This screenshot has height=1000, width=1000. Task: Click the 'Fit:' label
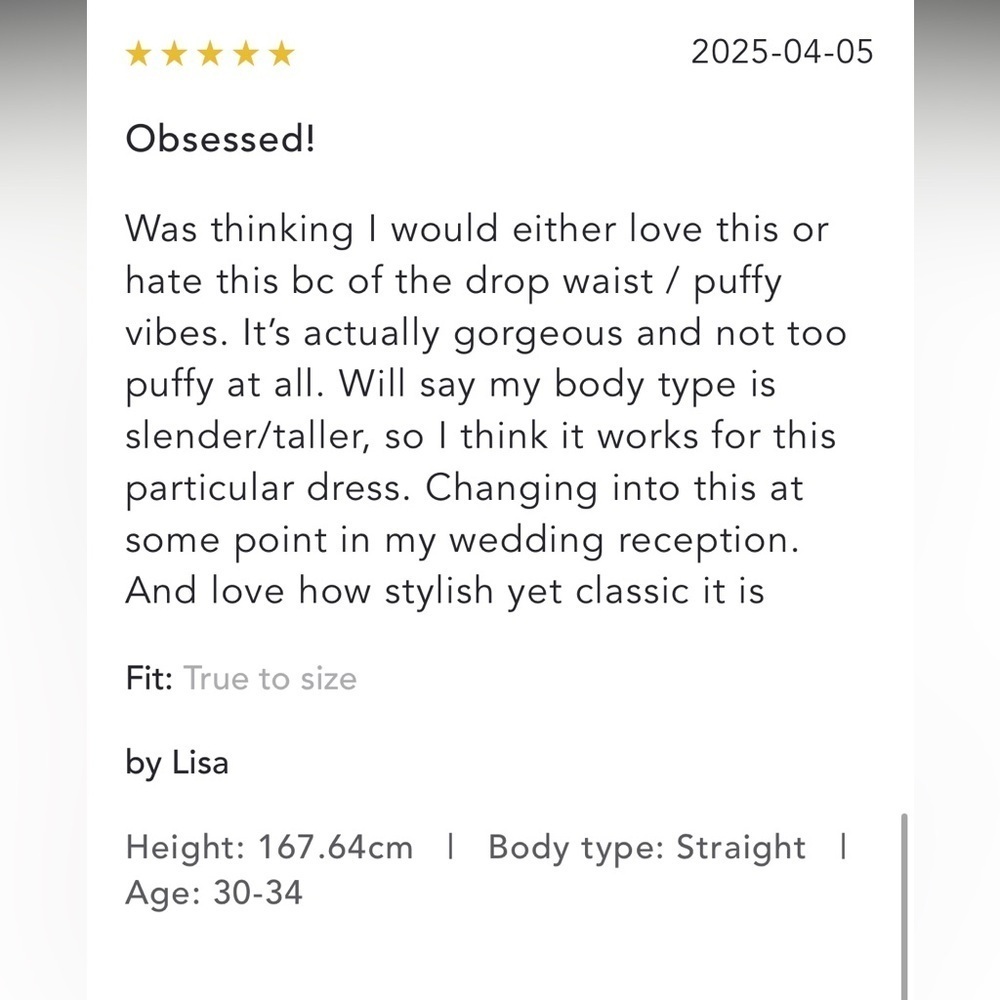tap(149, 679)
